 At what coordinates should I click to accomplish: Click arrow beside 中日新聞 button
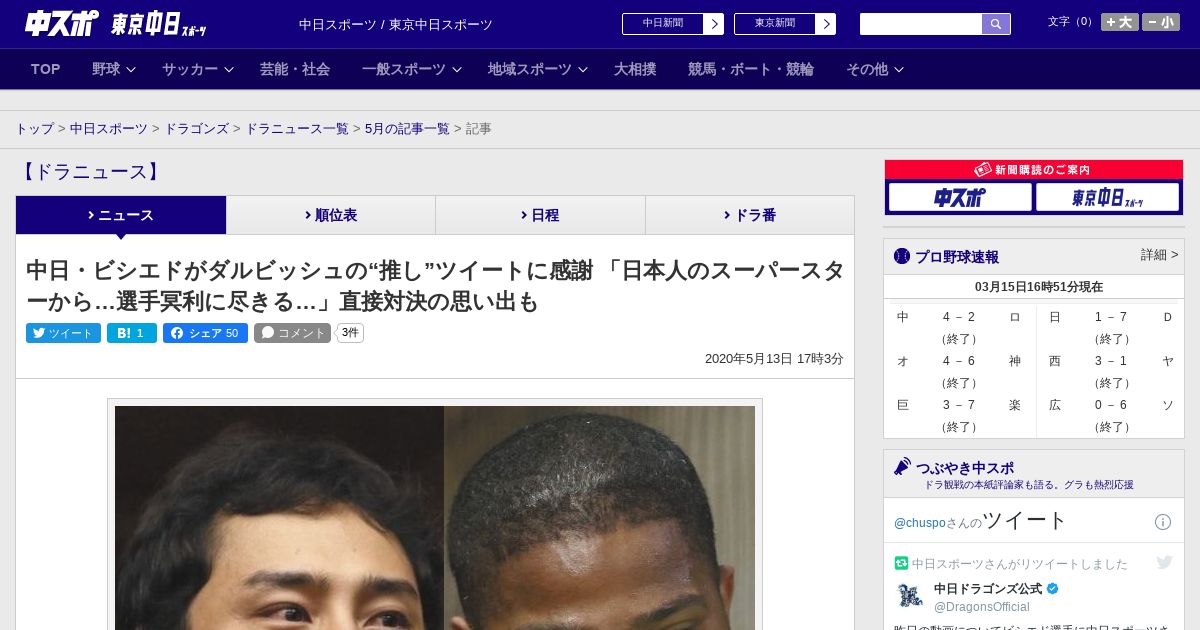(714, 24)
